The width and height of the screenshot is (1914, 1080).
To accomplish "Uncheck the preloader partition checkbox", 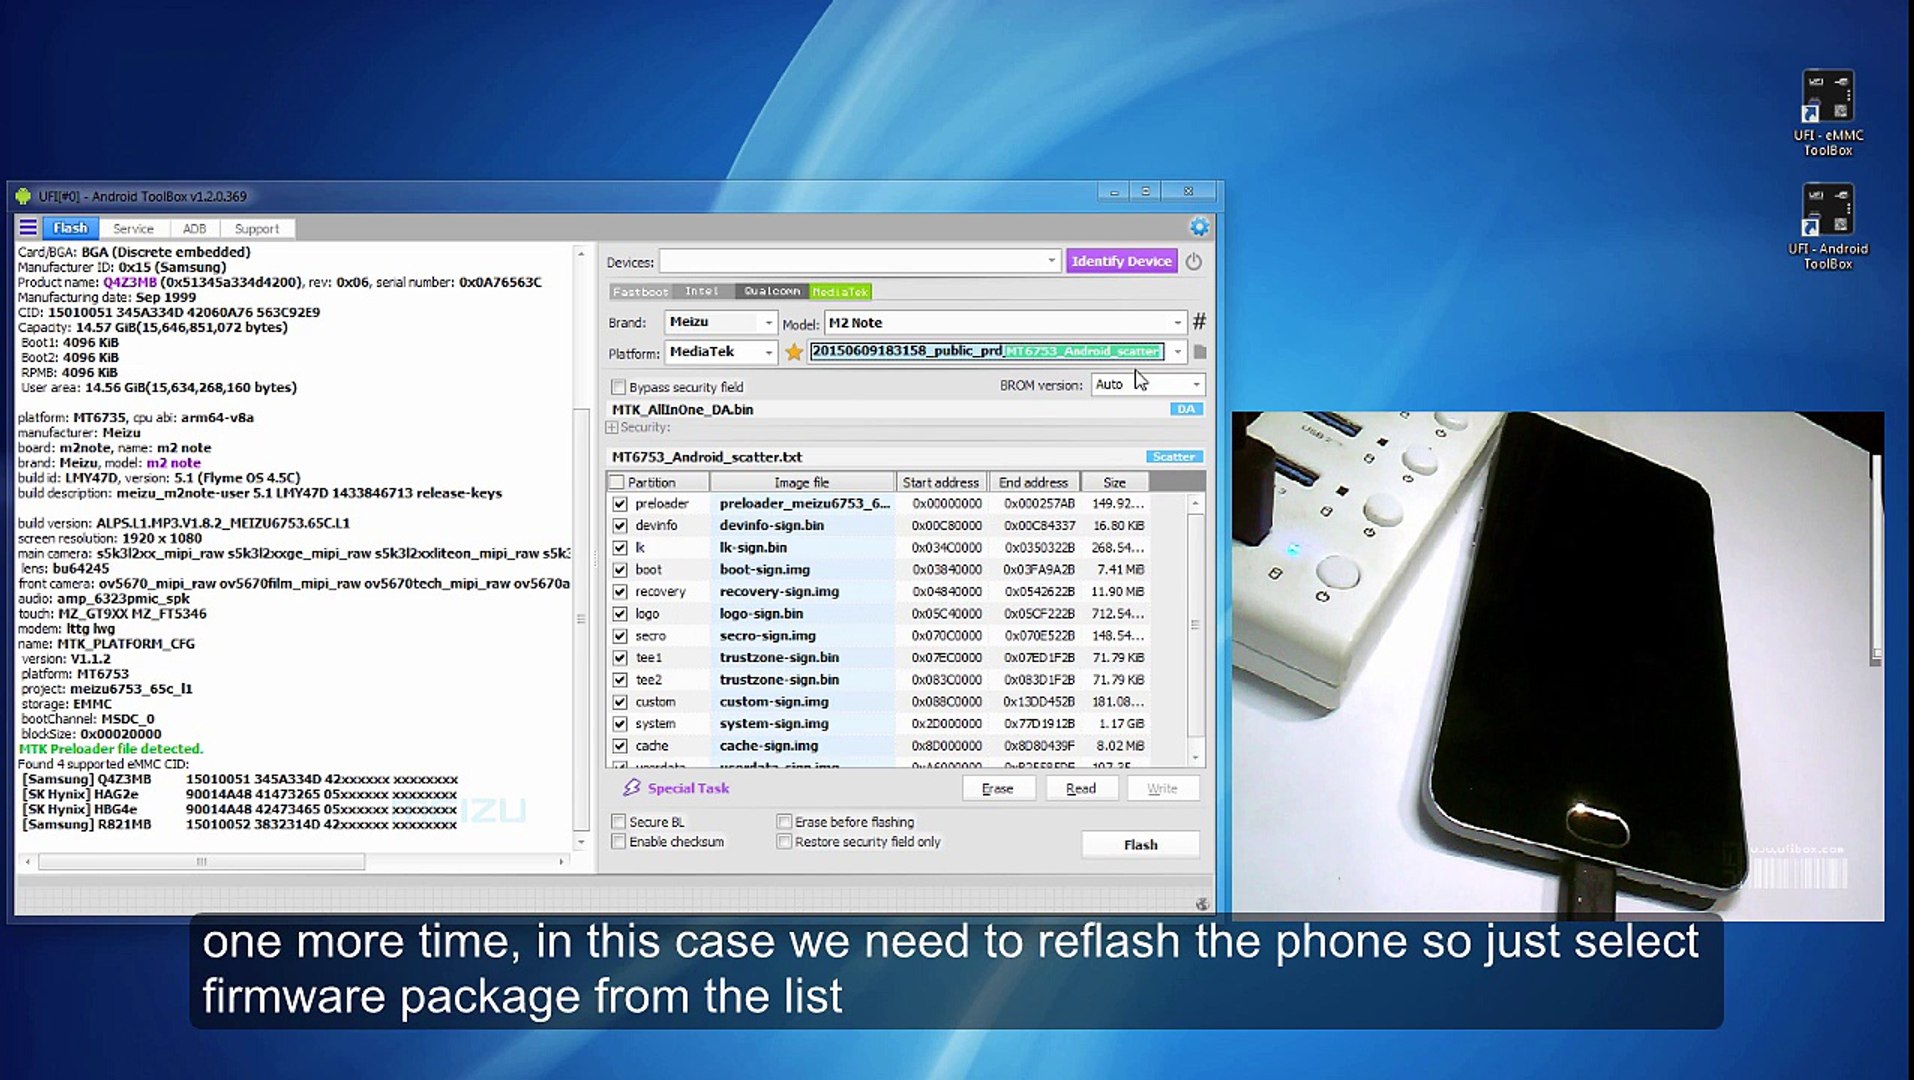I will click(x=620, y=504).
